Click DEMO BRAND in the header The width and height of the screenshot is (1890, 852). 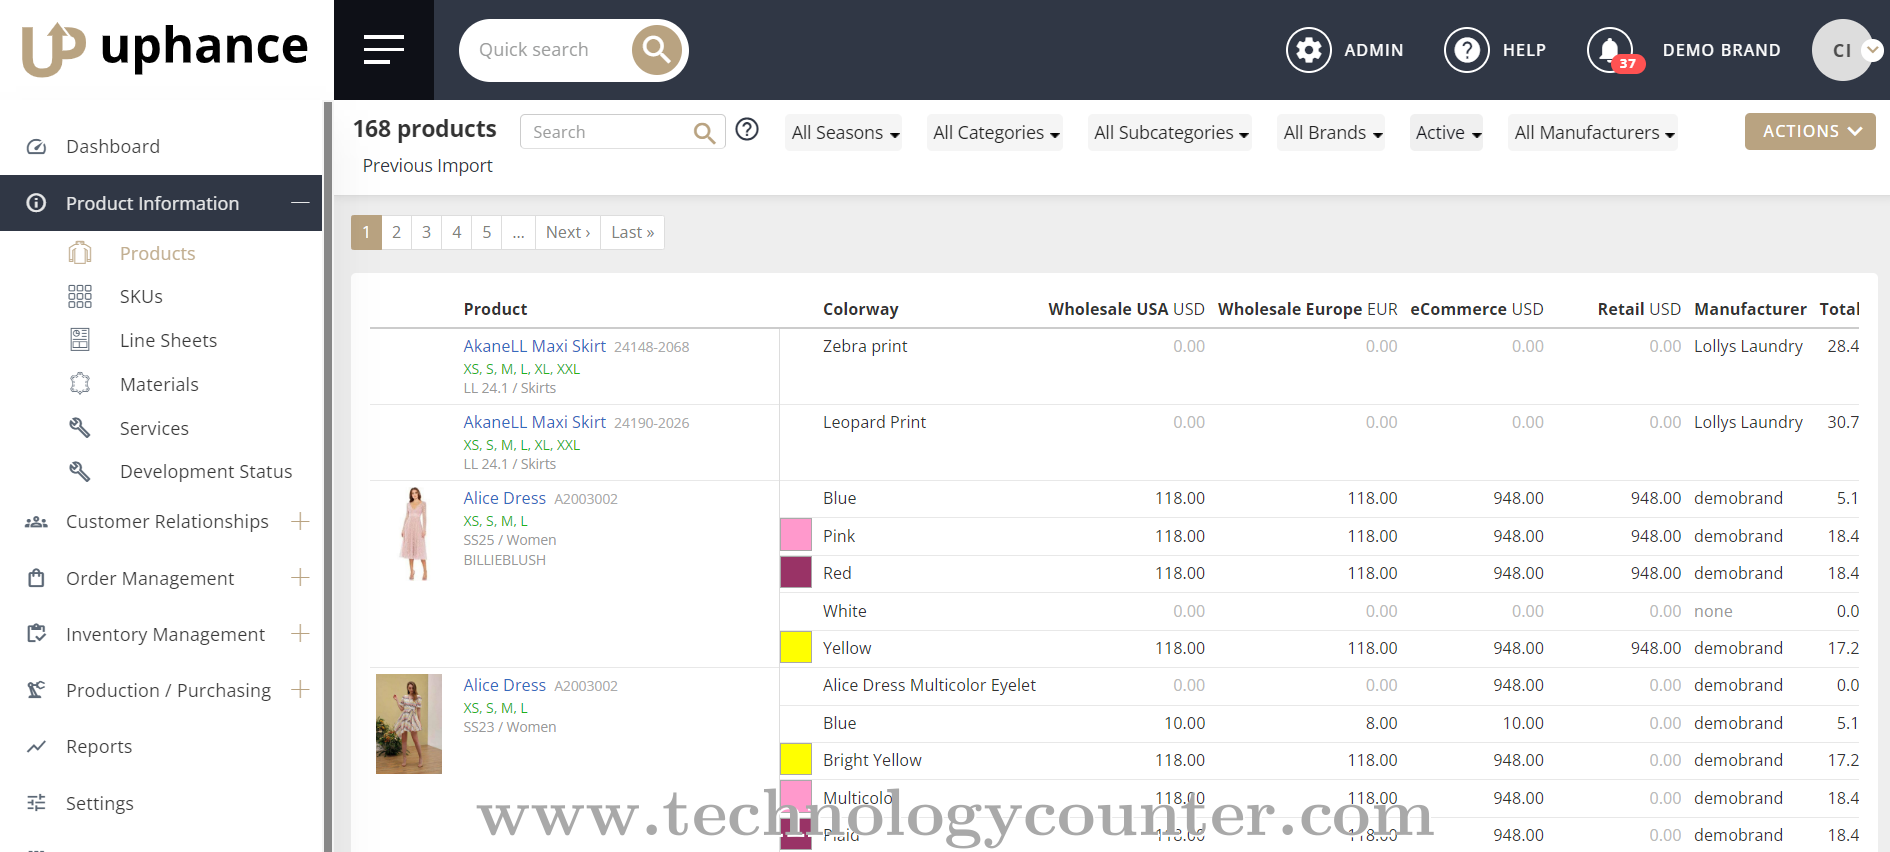[1721, 50]
